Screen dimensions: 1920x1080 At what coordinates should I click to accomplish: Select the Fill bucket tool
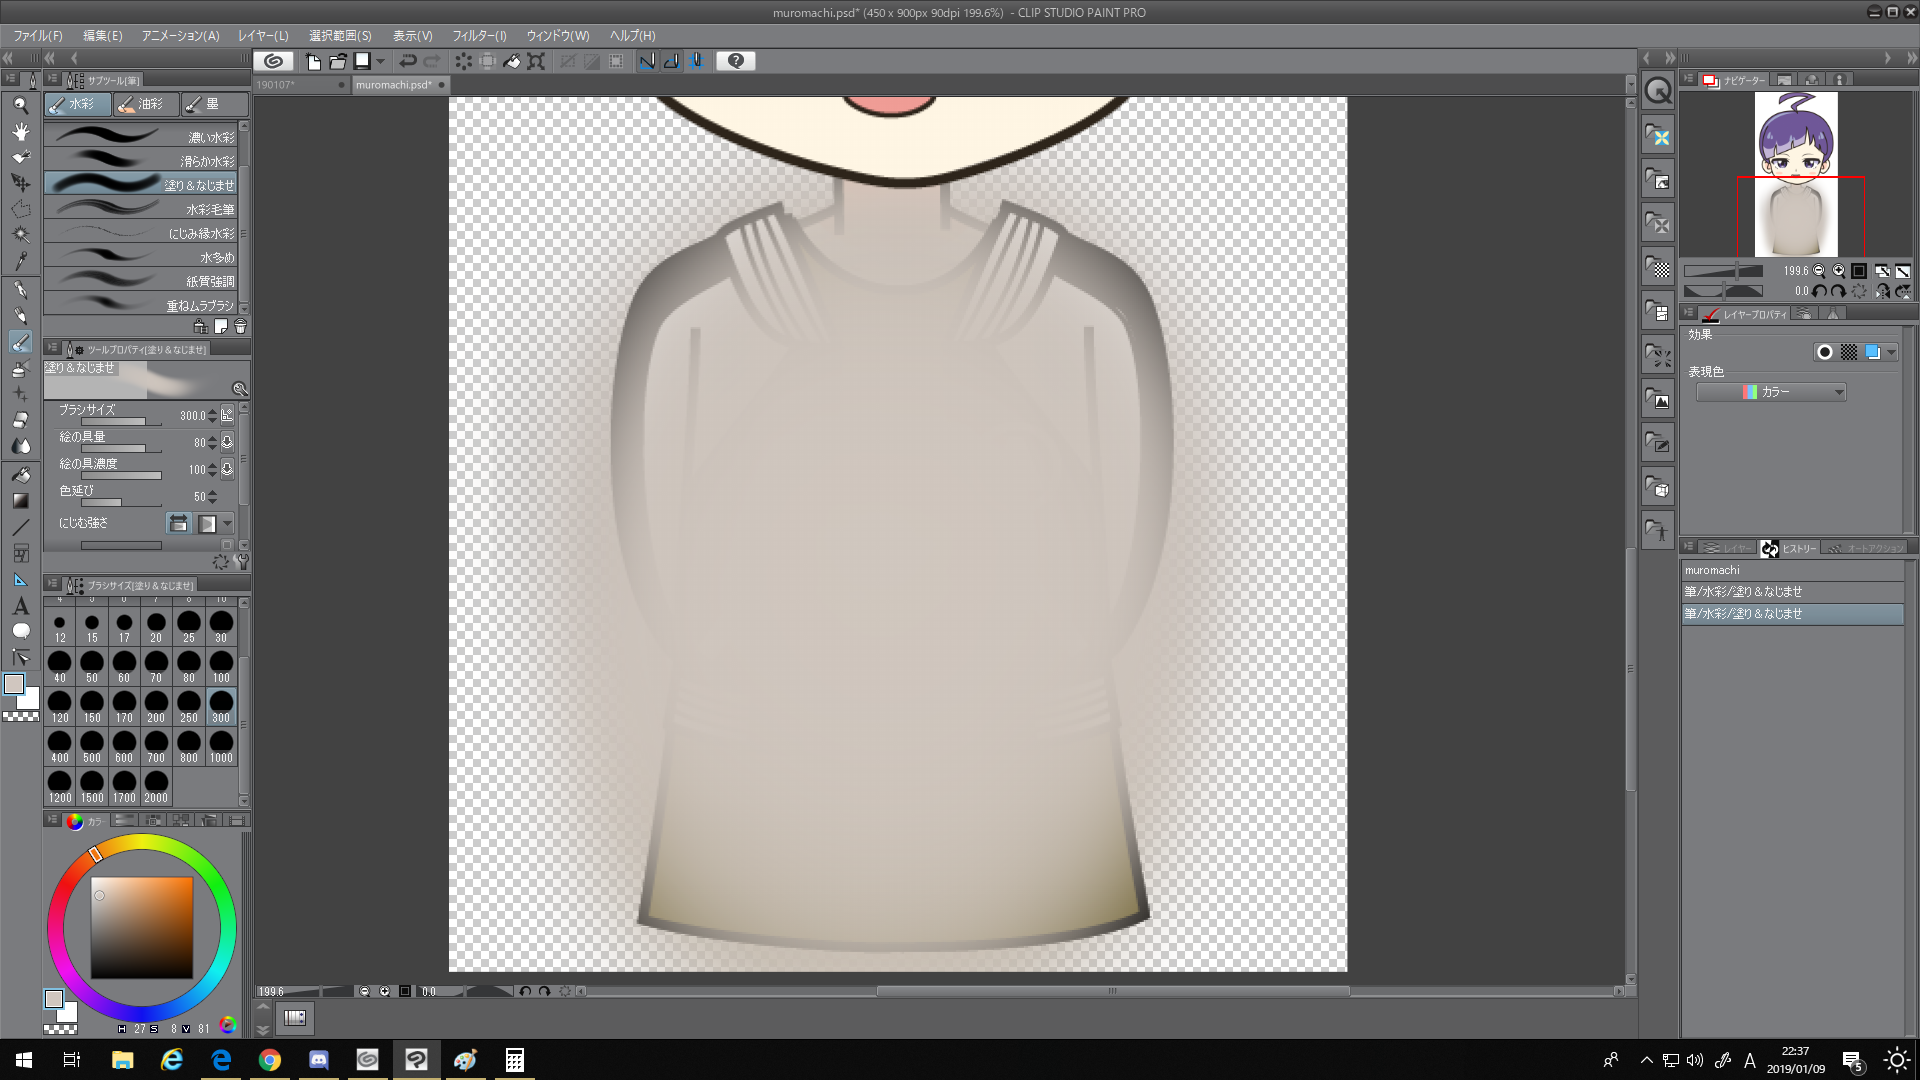pyautogui.click(x=20, y=475)
